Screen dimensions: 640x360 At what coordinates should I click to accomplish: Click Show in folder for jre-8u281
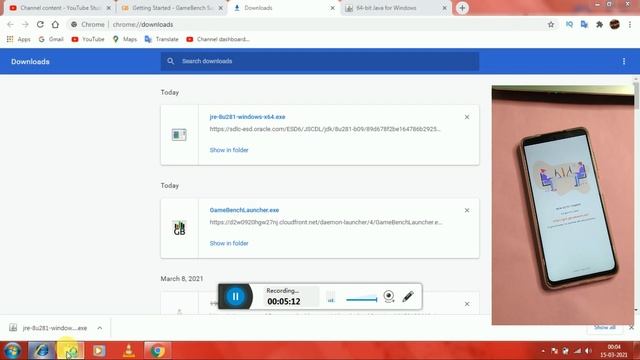point(229,150)
